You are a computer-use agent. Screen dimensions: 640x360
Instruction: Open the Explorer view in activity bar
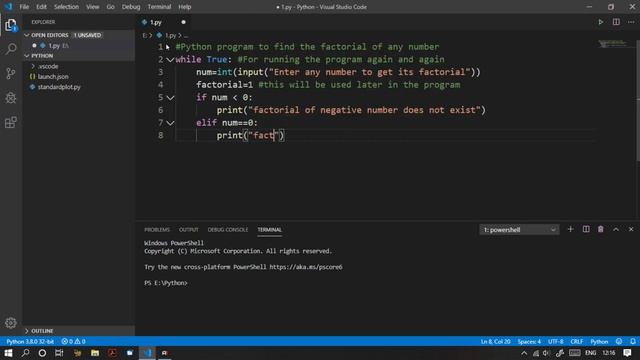click(11, 25)
